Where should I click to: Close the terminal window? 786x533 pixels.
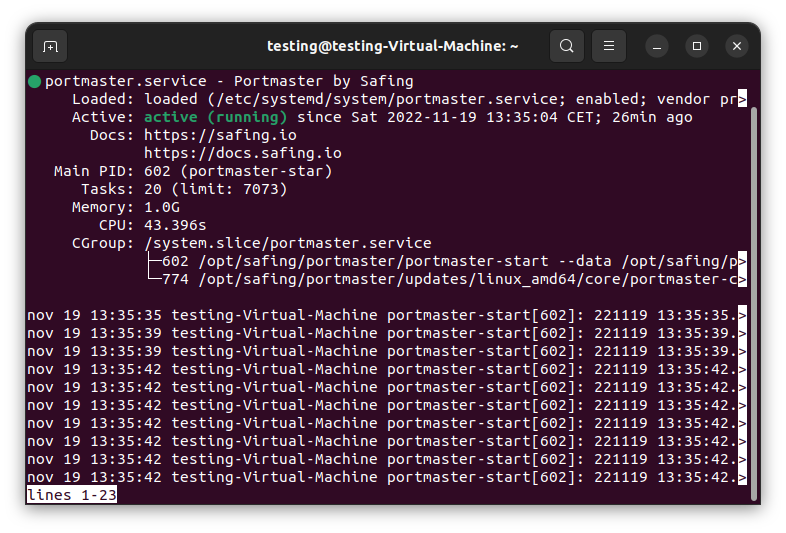pos(737,46)
